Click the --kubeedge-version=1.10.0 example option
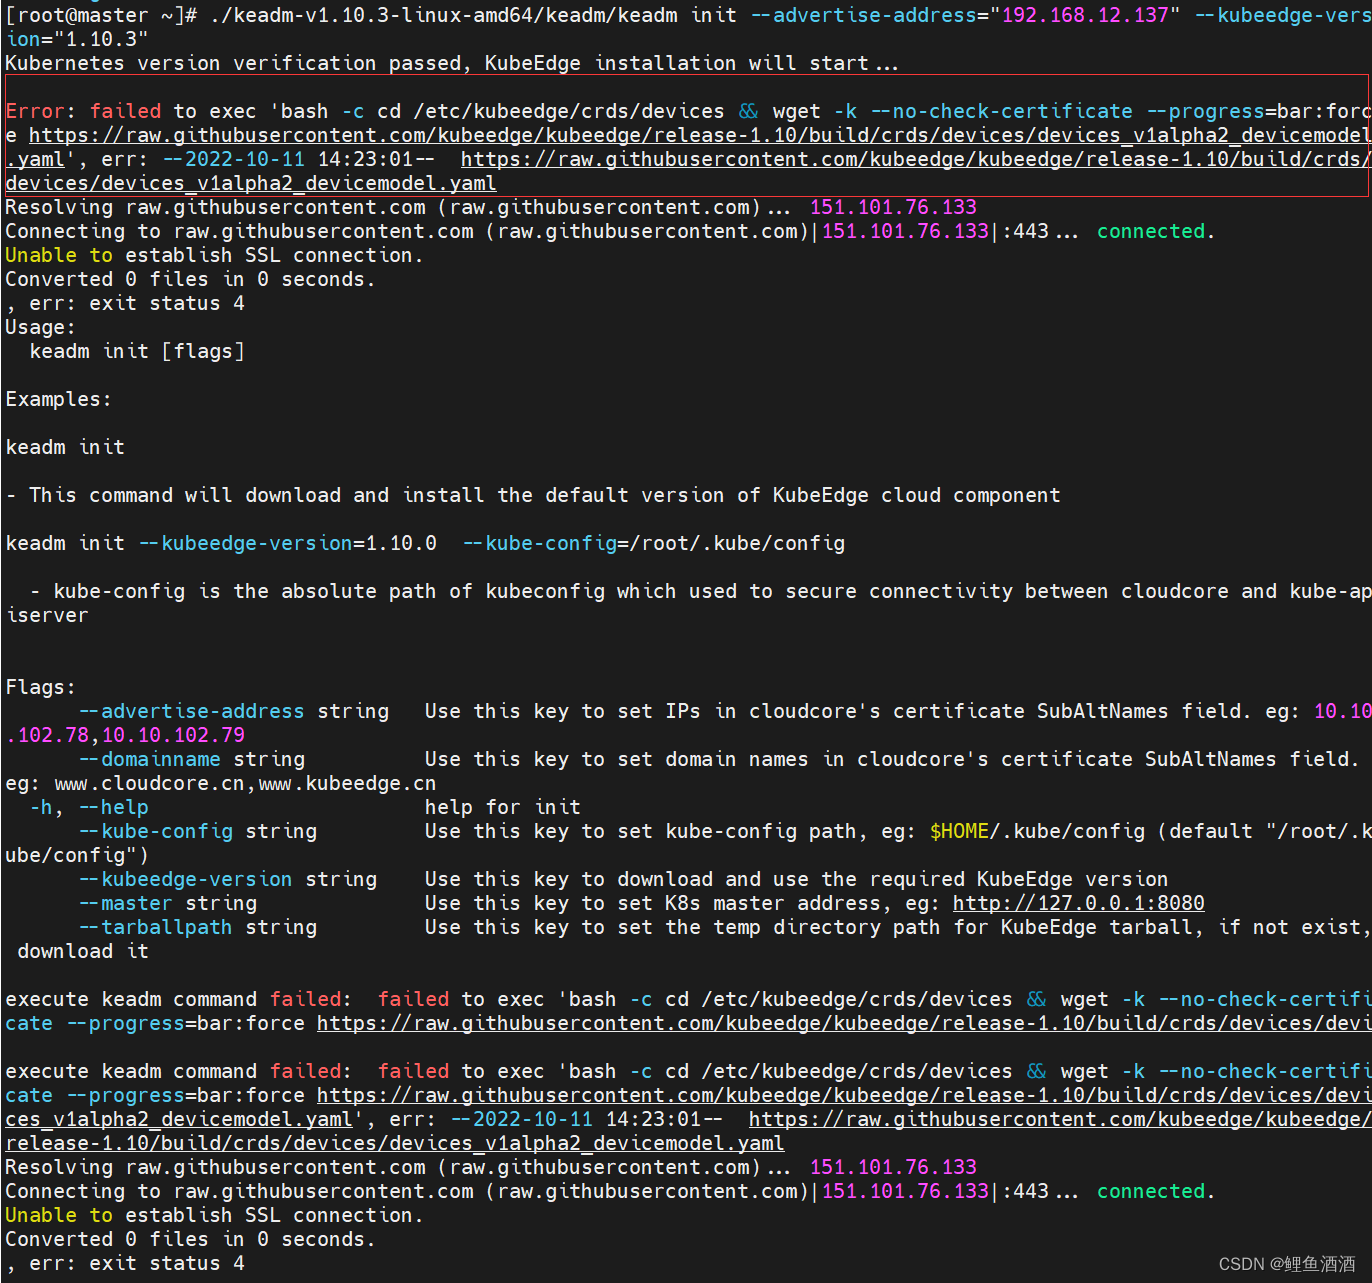1372x1283 pixels. point(288,543)
